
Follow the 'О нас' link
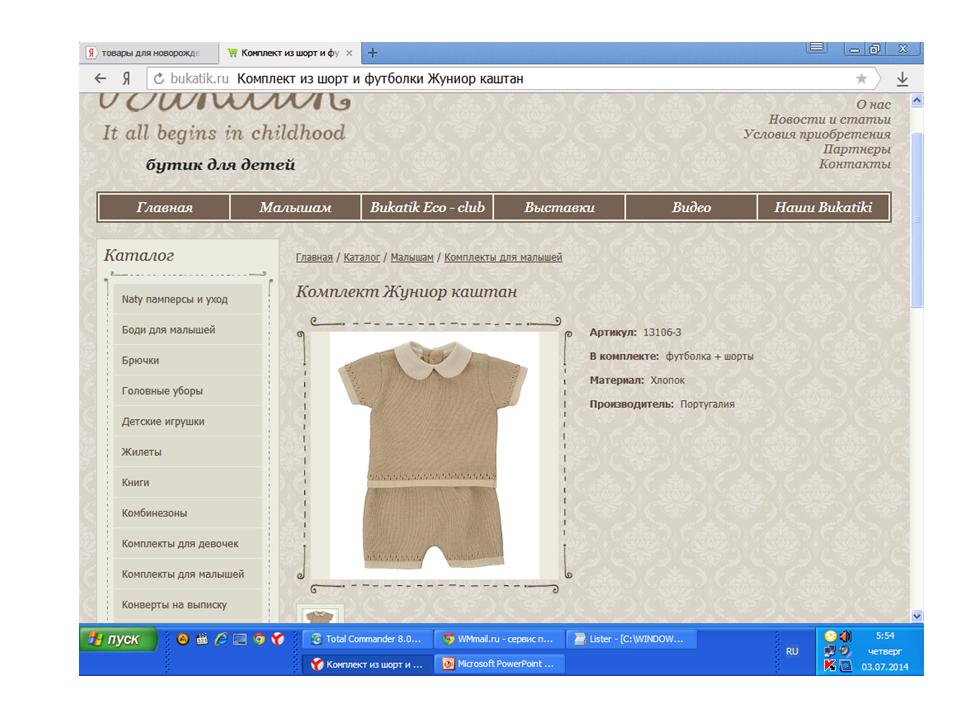[x=873, y=105]
